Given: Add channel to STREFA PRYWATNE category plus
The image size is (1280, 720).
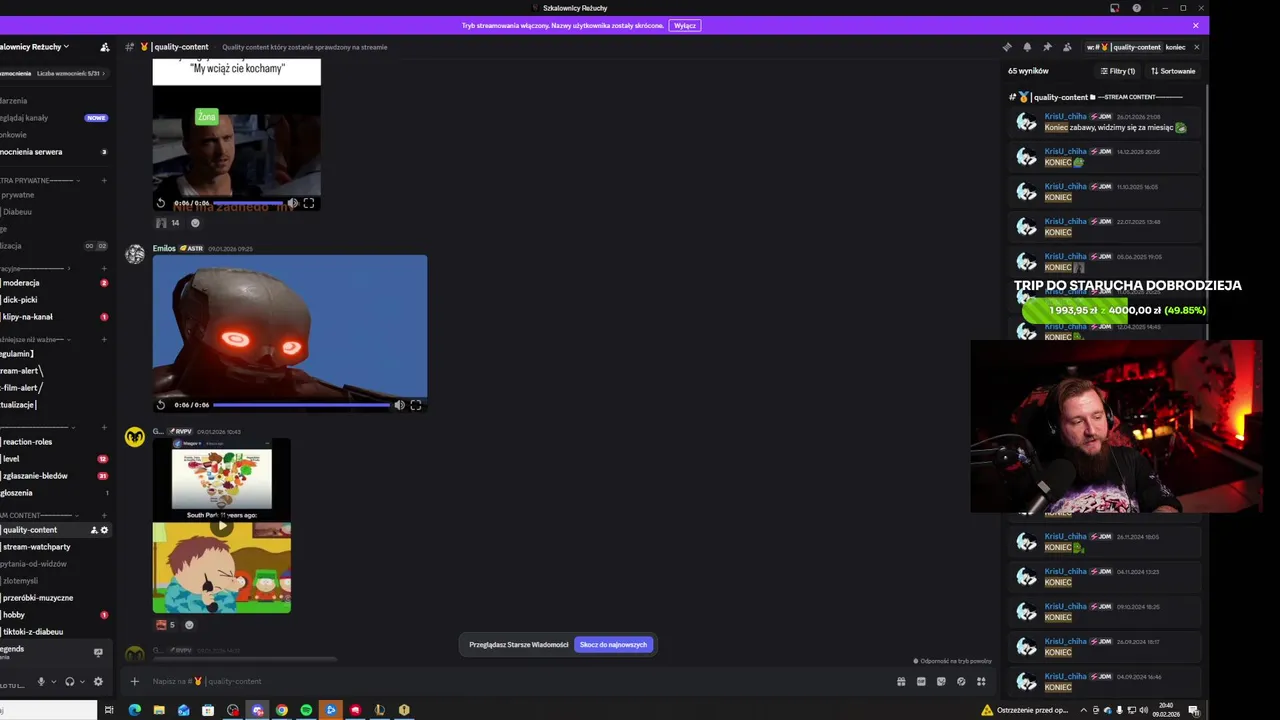Looking at the screenshot, I should (x=104, y=181).
